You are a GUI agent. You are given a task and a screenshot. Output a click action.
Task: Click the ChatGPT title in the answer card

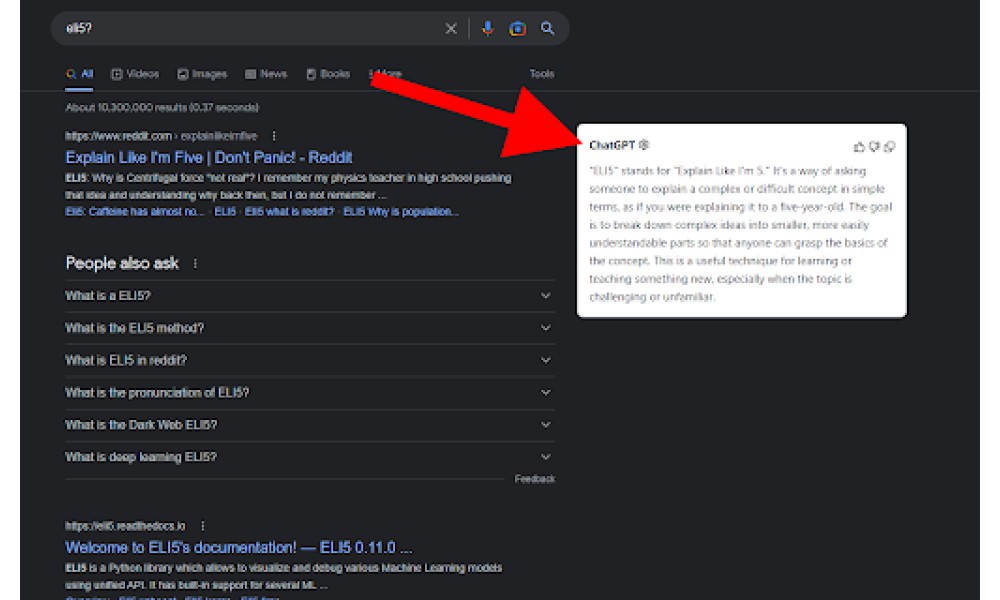point(612,145)
